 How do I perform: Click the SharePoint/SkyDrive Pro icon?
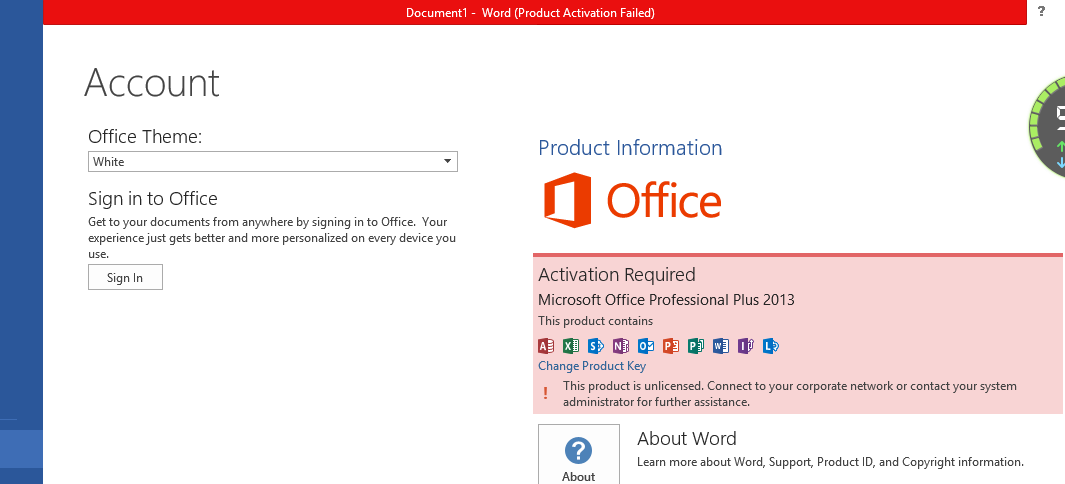coord(596,346)
